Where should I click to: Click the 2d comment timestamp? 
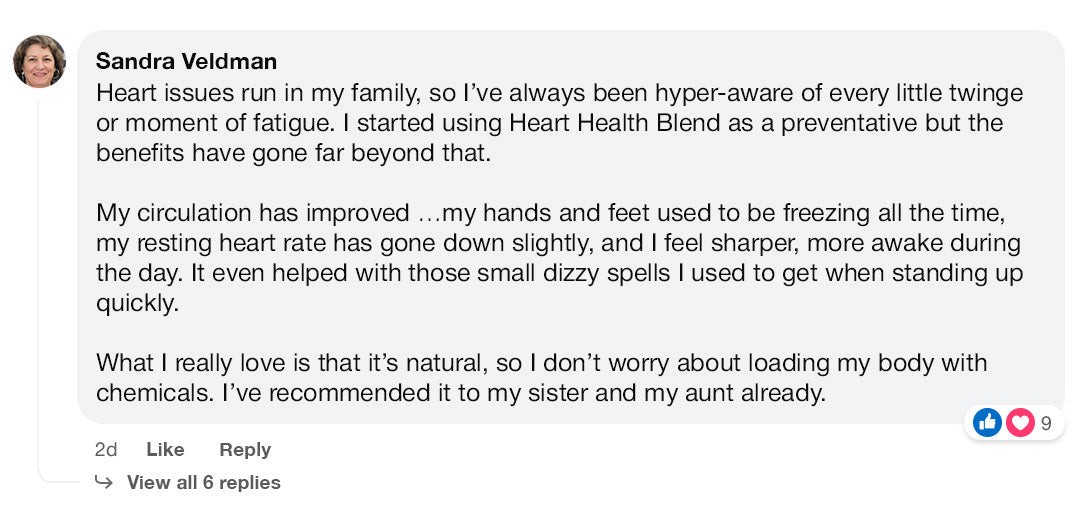point(105,450)
